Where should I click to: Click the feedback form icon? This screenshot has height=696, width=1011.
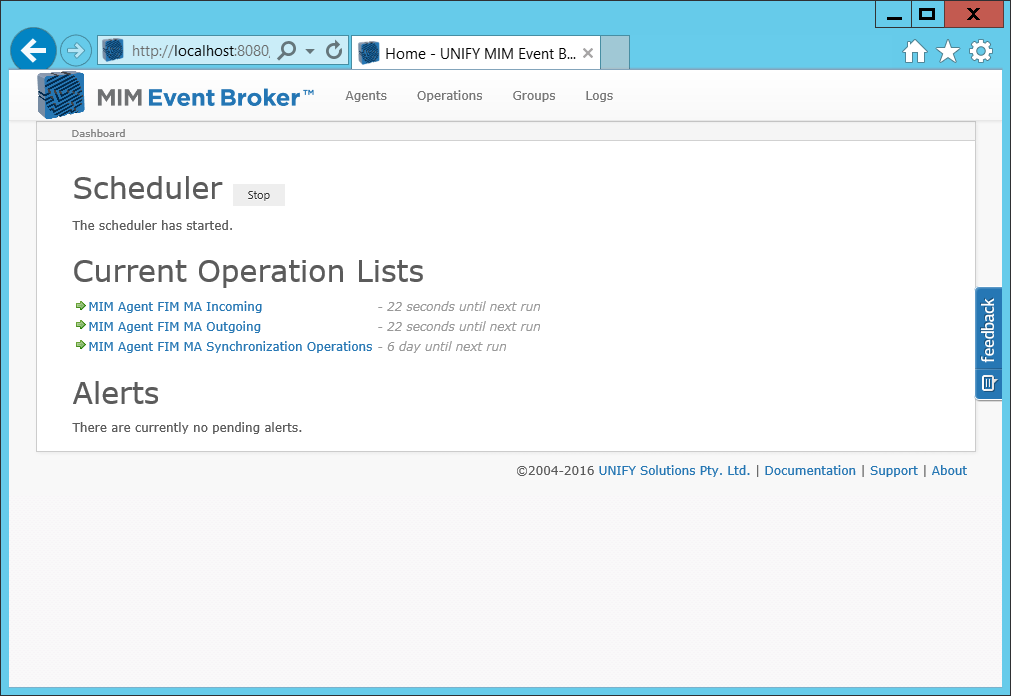click(x=988, y=383)
